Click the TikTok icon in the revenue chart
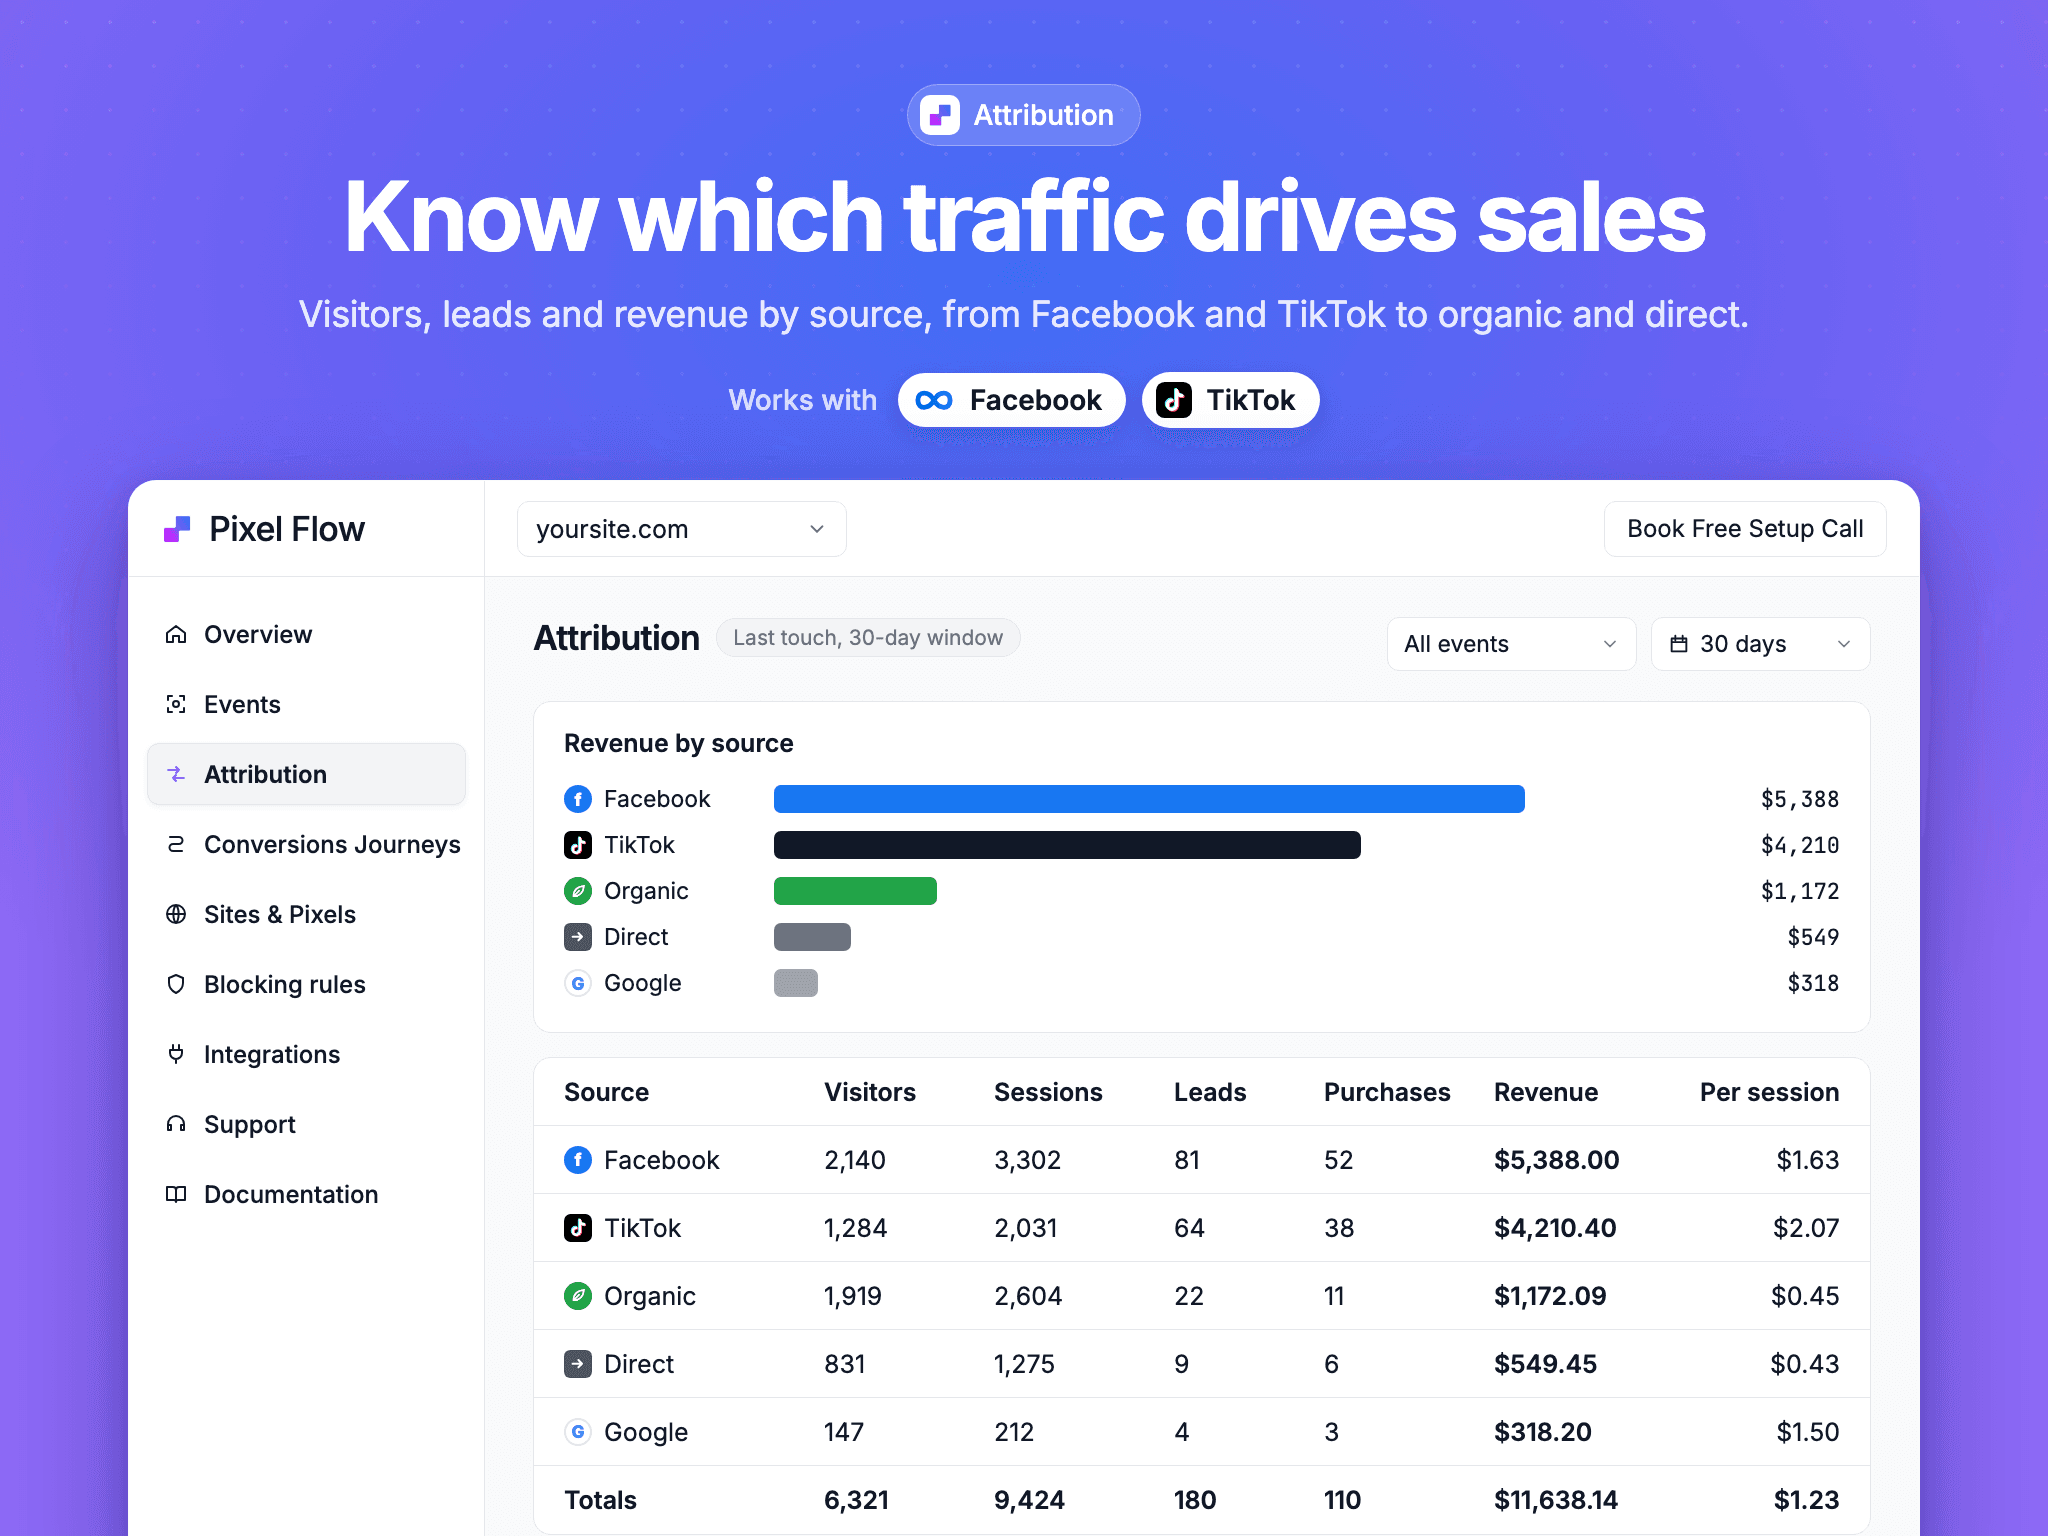The image size is (2048, 1536). point(578,845)
